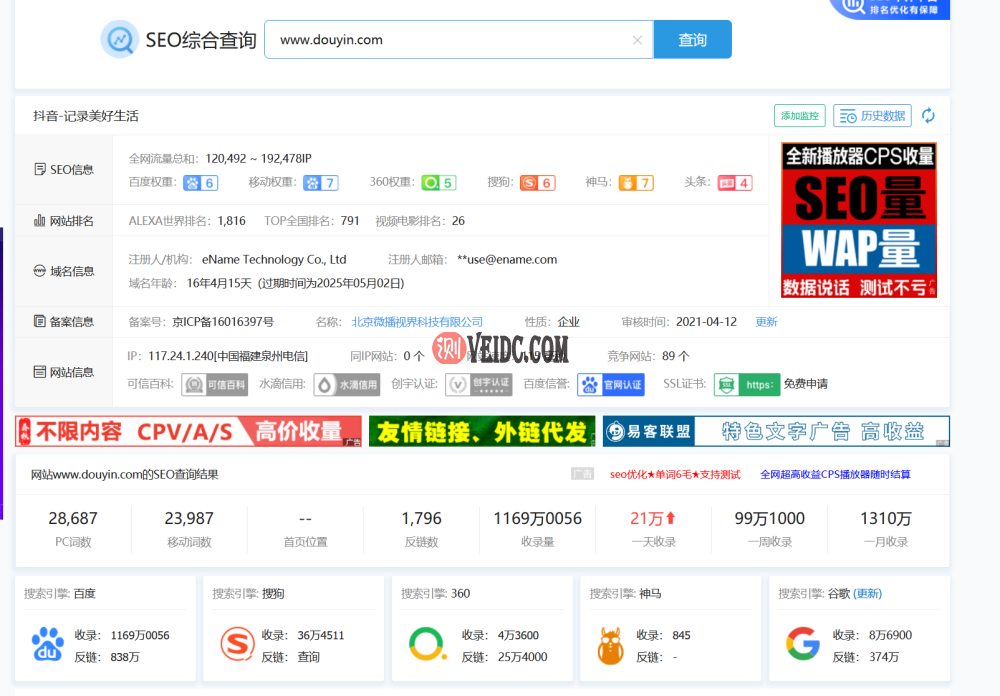Click the 官网认证 certification badge
Viewport: 1000px width, 696px height.
(611, 384)
